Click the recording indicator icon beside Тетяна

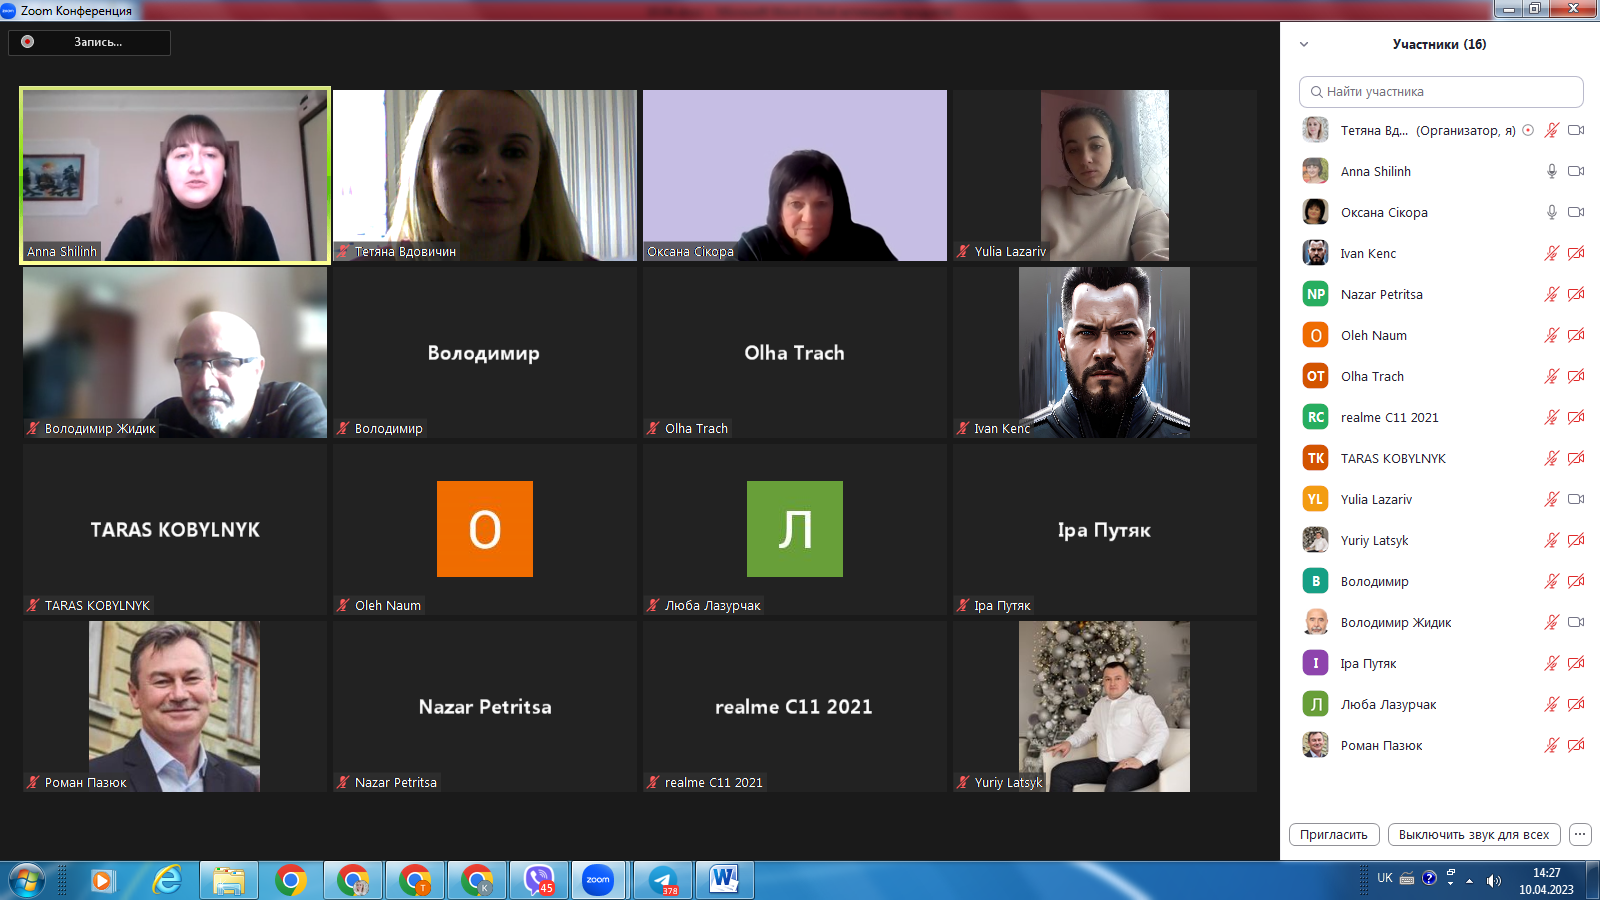pyautogui.click(x=1528, y=130)
